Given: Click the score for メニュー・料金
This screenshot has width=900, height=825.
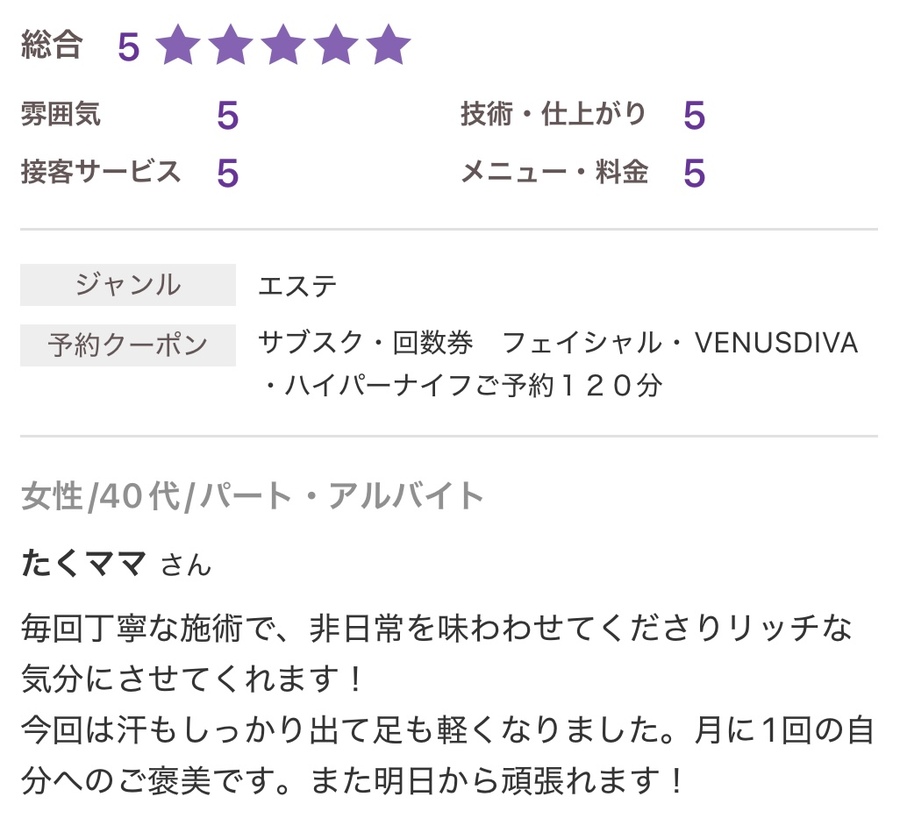Looking at the screenshot, I should coord(694,174).
